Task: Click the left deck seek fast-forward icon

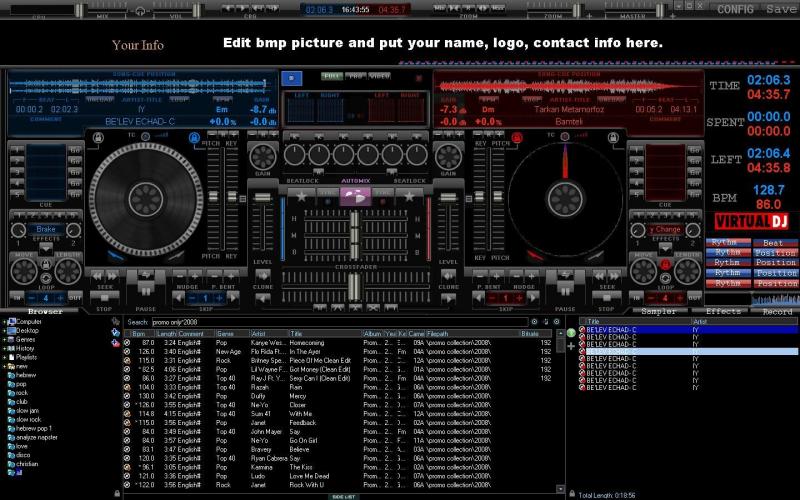Action: [112, 276]
